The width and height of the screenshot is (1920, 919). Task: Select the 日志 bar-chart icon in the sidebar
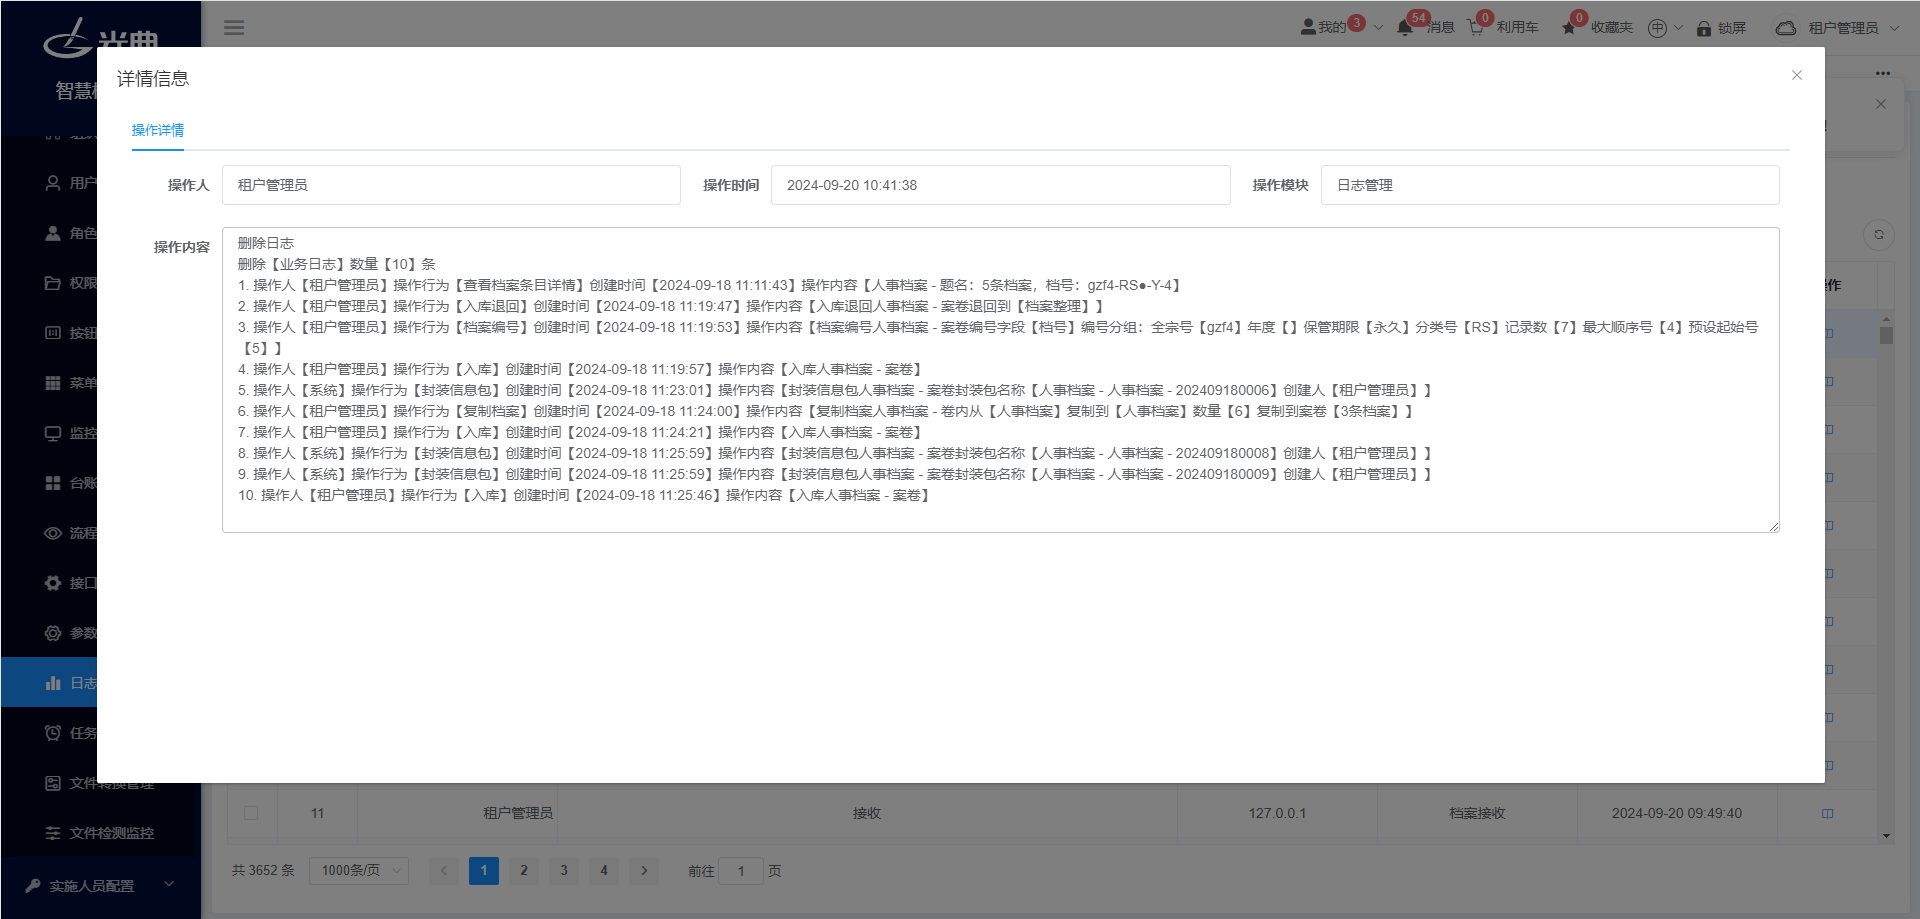[53, 683]
